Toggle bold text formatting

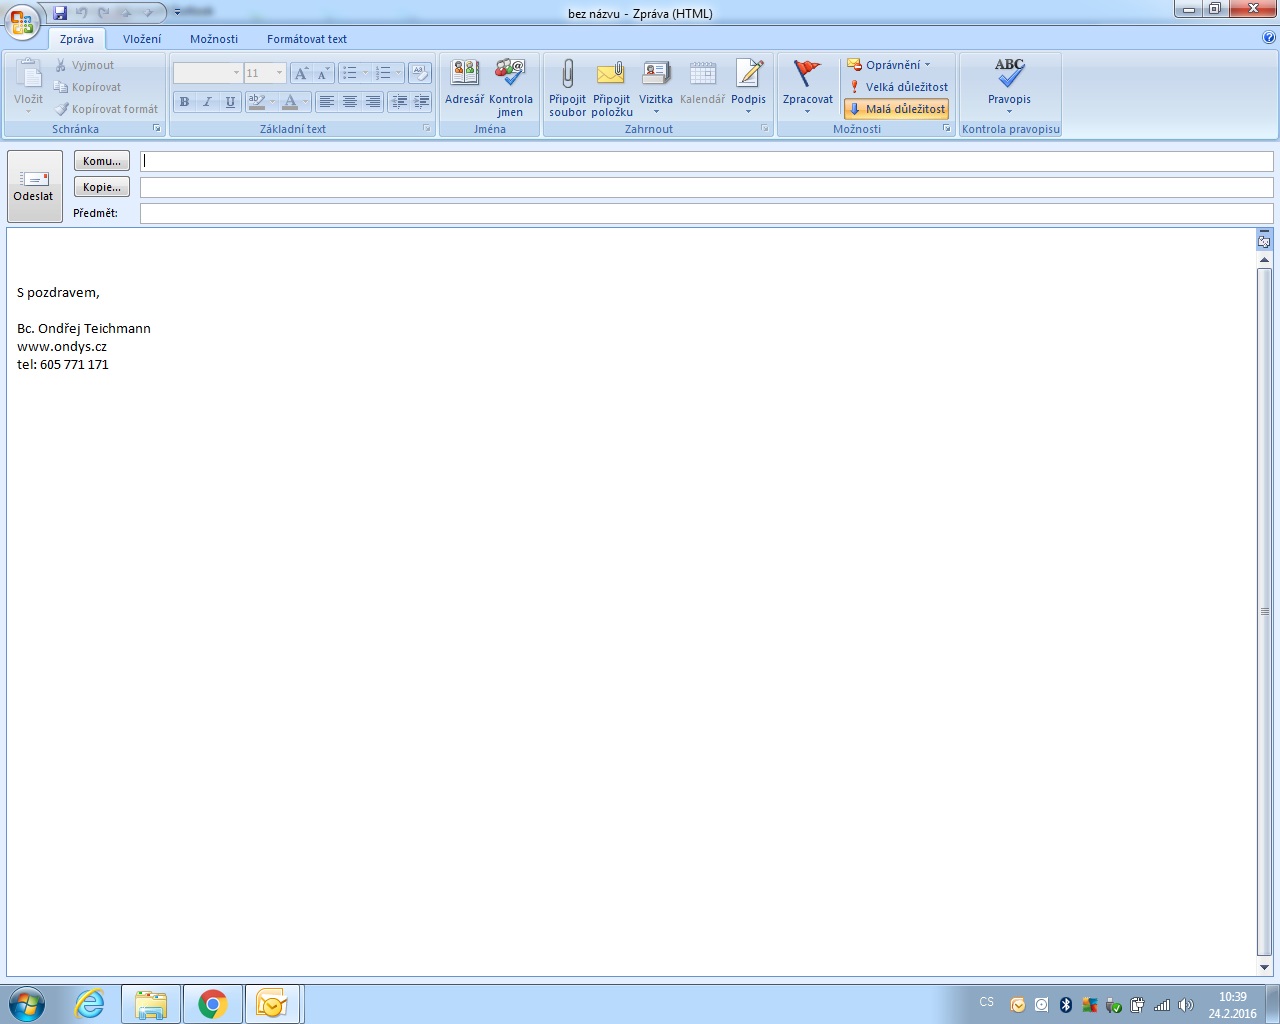tap(184, 102)
